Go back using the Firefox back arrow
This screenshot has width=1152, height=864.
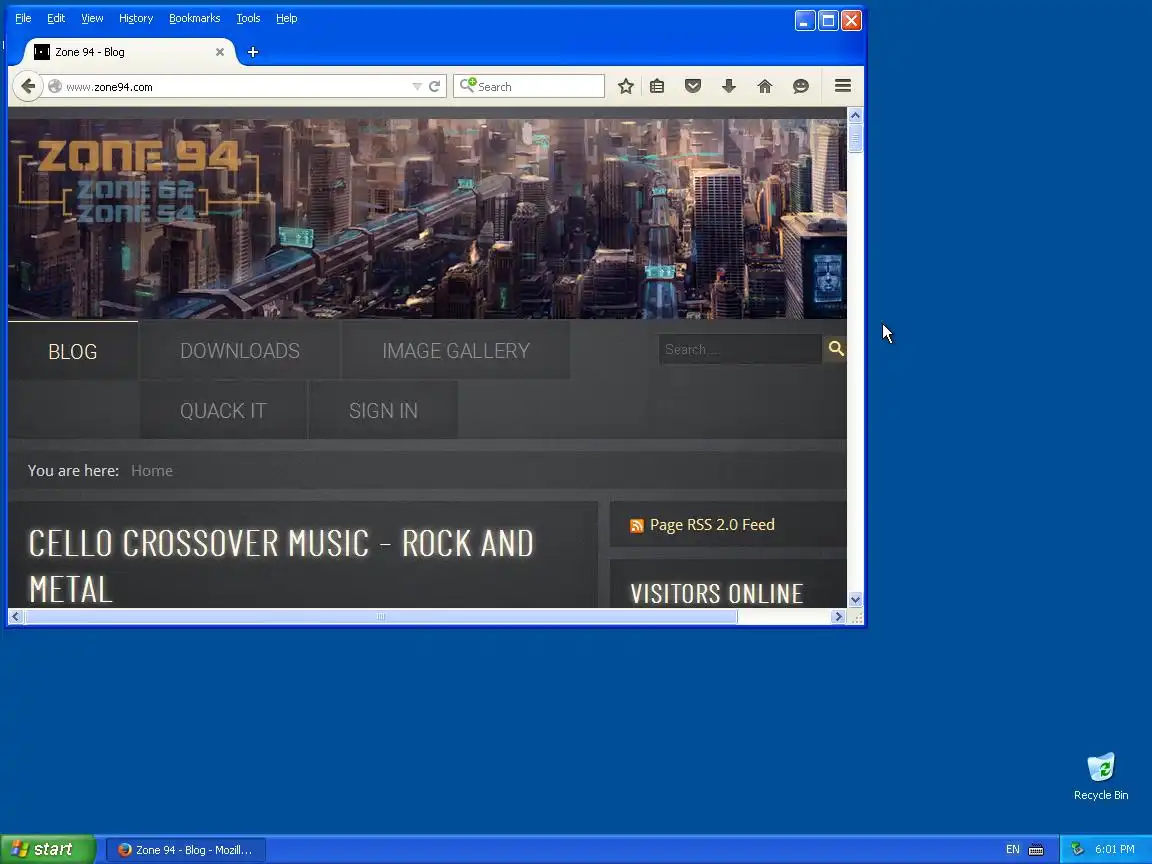coord(27,86)
